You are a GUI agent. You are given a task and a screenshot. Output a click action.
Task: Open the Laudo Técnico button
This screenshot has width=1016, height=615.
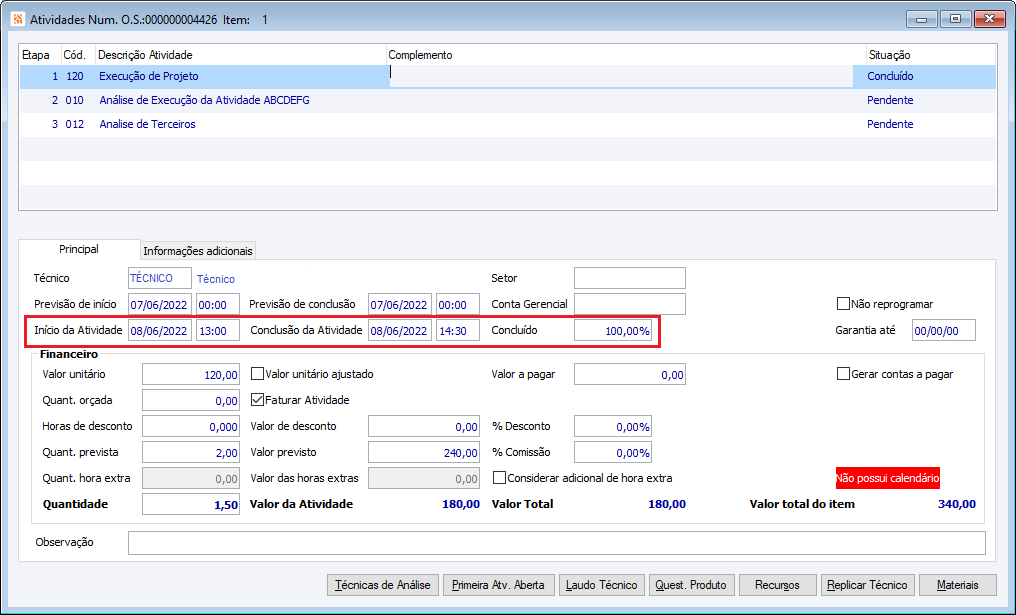(599, 585)
